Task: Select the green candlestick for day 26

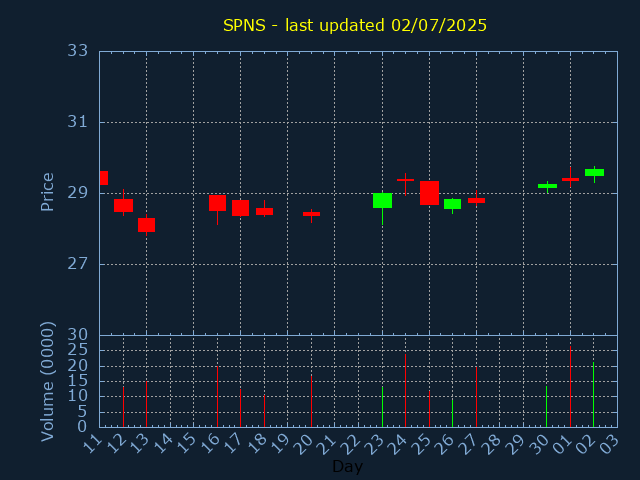Action: (x=453, y=204)
